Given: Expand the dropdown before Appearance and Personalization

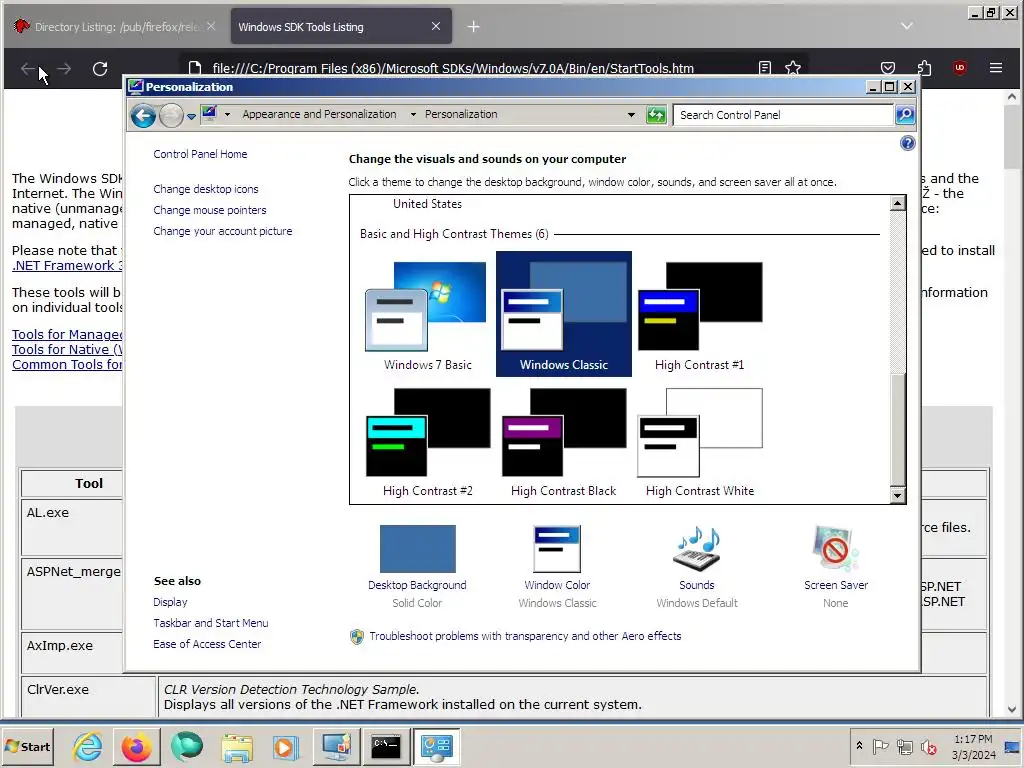Looking at the screenshot, I should (227, 114).
